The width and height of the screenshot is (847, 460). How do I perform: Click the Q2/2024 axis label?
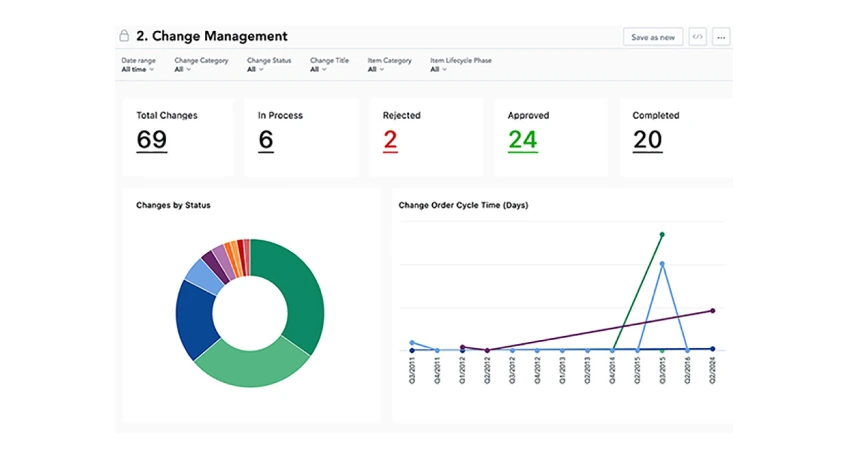pyautogui.click(x=712, y=371)
